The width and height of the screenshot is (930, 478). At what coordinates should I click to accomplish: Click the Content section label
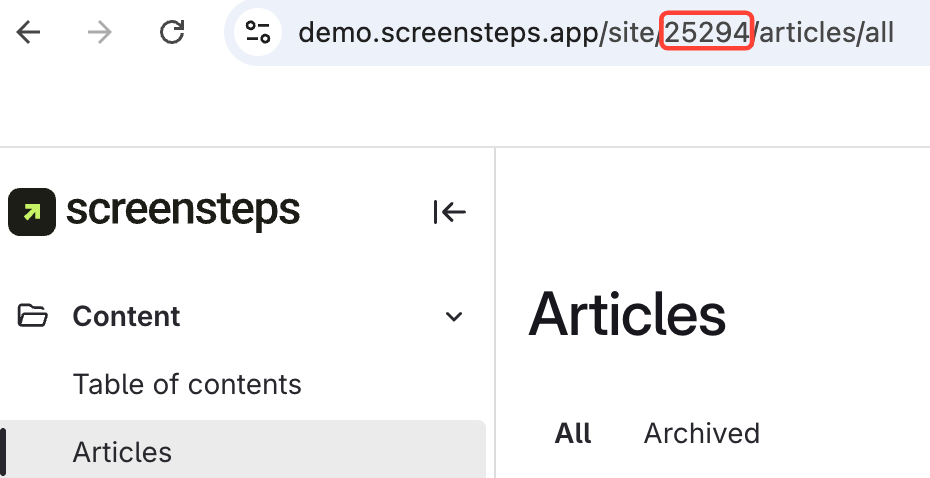pyautogui.click(x=126, y=317)
